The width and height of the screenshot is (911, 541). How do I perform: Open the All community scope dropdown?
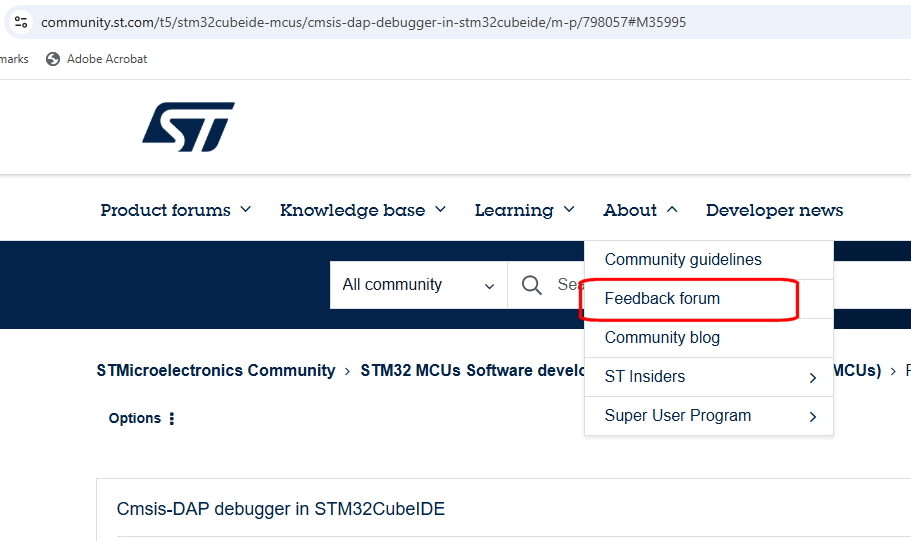pos(418,285)
